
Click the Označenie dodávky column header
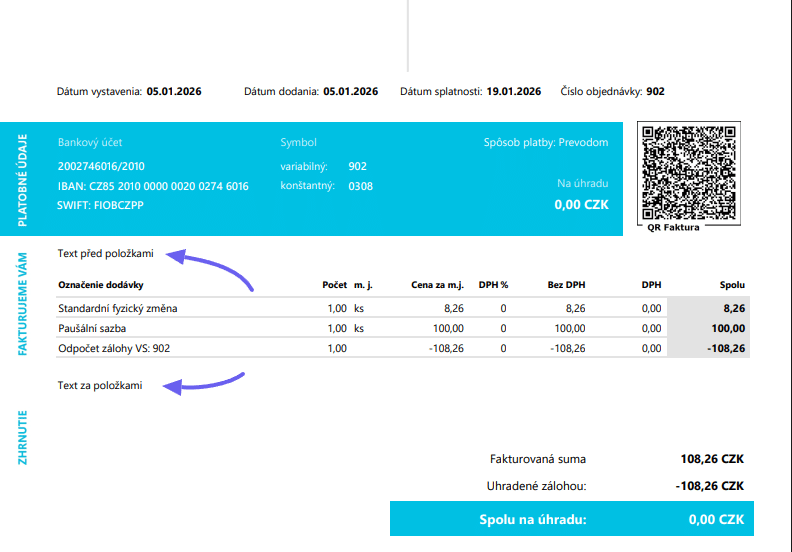102,285
